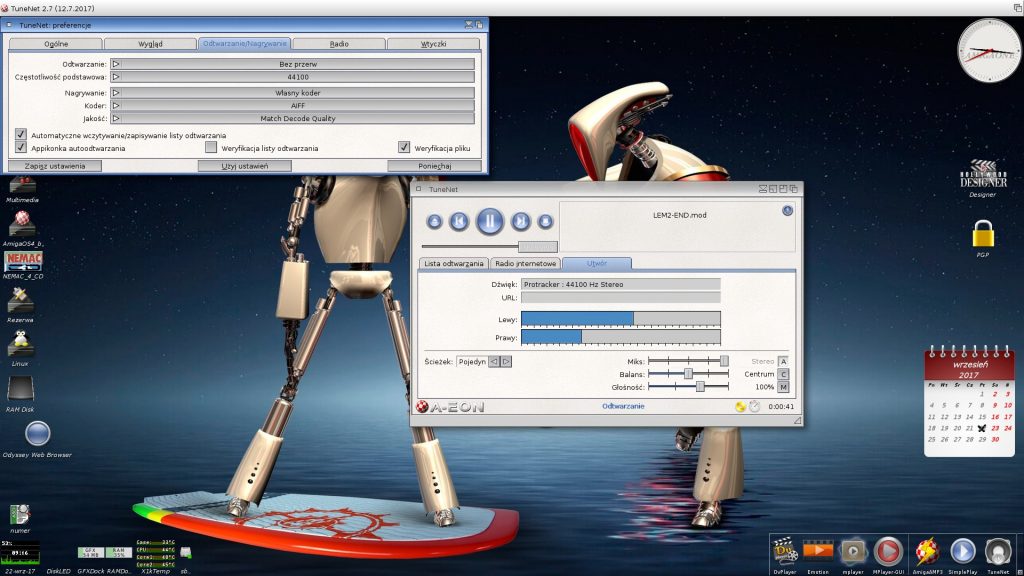Click the eject button in TuneNet player
1024x576 pixels.
coord(434,222)
